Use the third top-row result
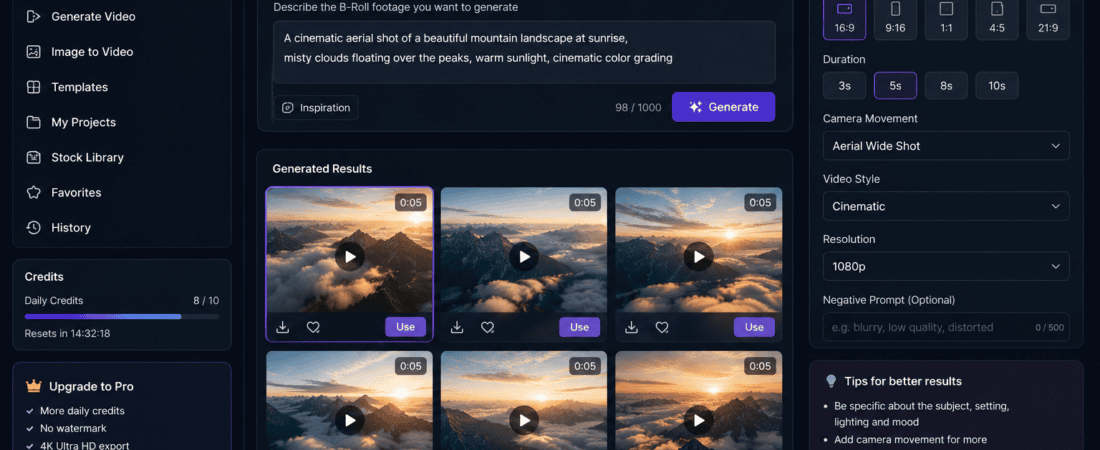 [x=754, y=327]
